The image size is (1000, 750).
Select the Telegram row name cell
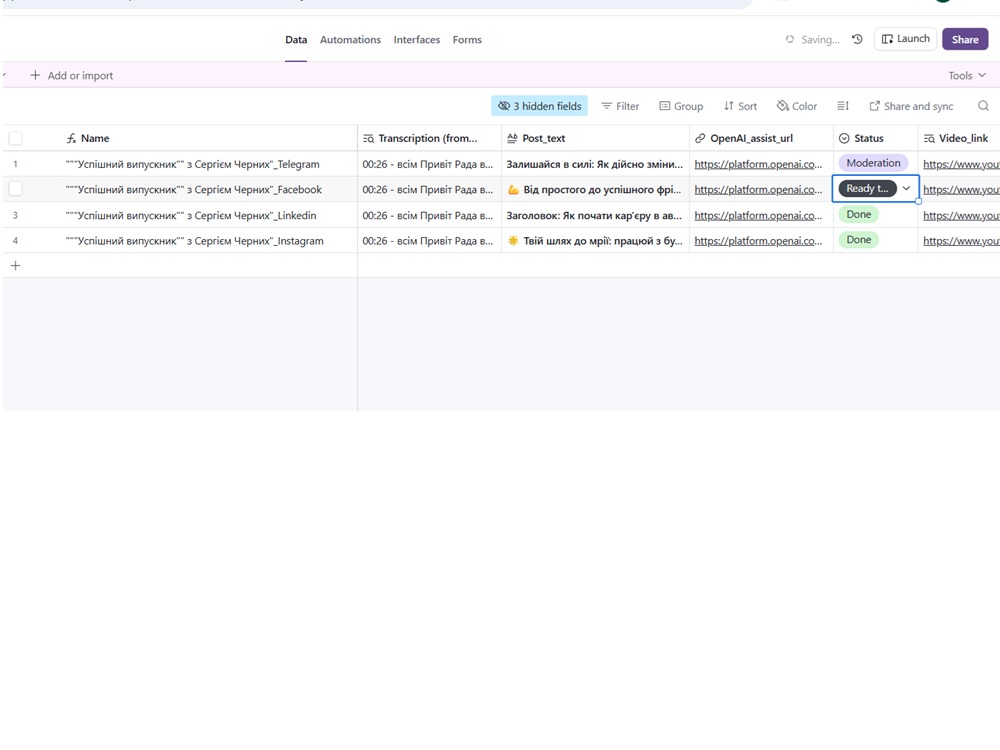point(192,164)
